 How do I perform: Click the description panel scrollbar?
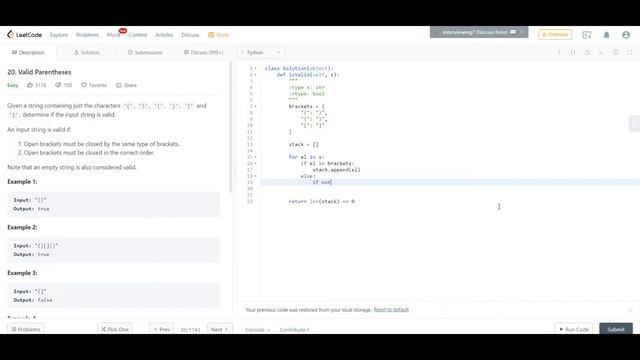[230, 127]
